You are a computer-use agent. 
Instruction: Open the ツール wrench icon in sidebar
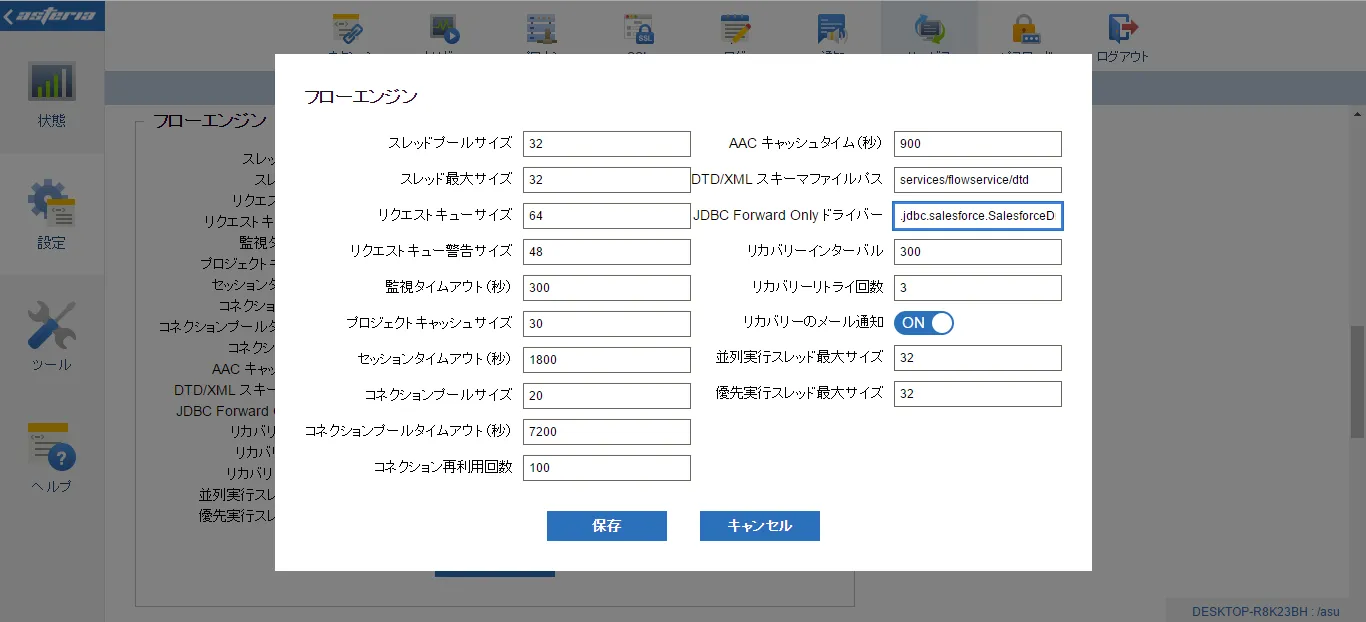[51, 325]
